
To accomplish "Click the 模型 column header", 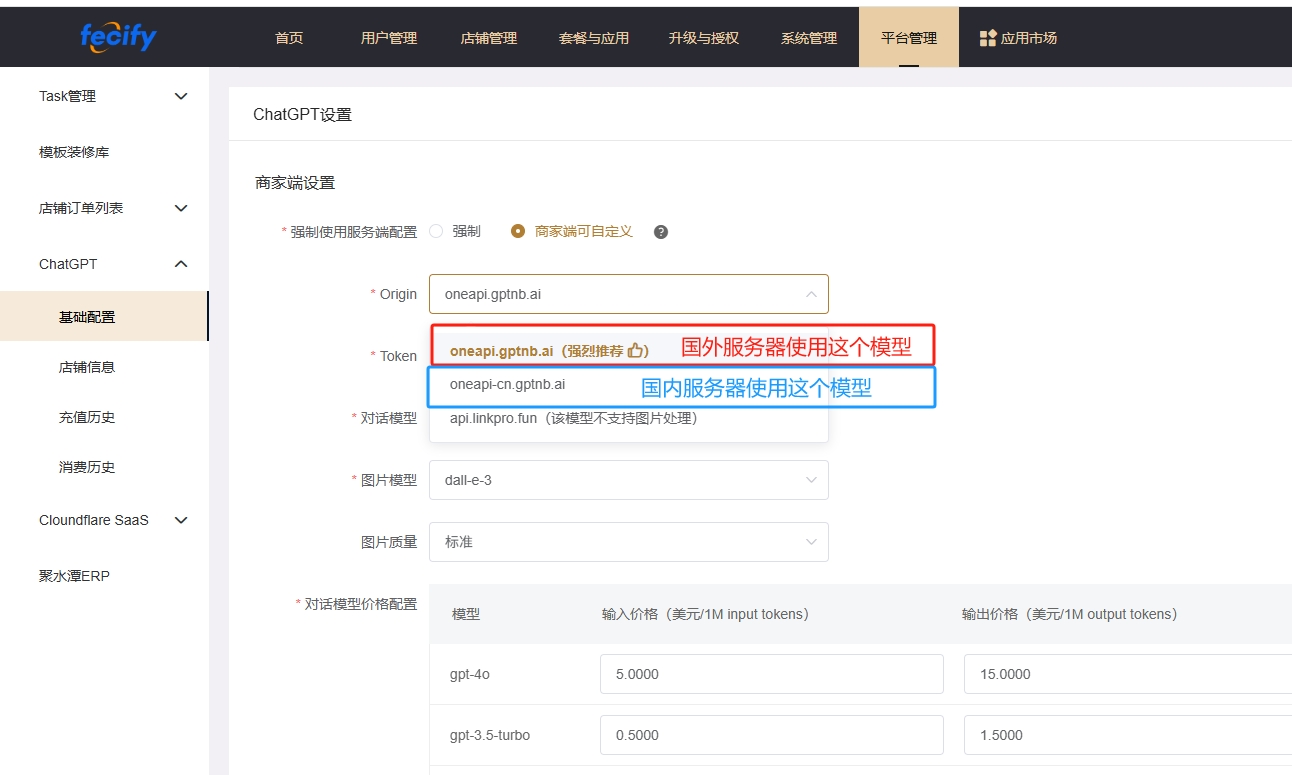I will click(466, 614).
